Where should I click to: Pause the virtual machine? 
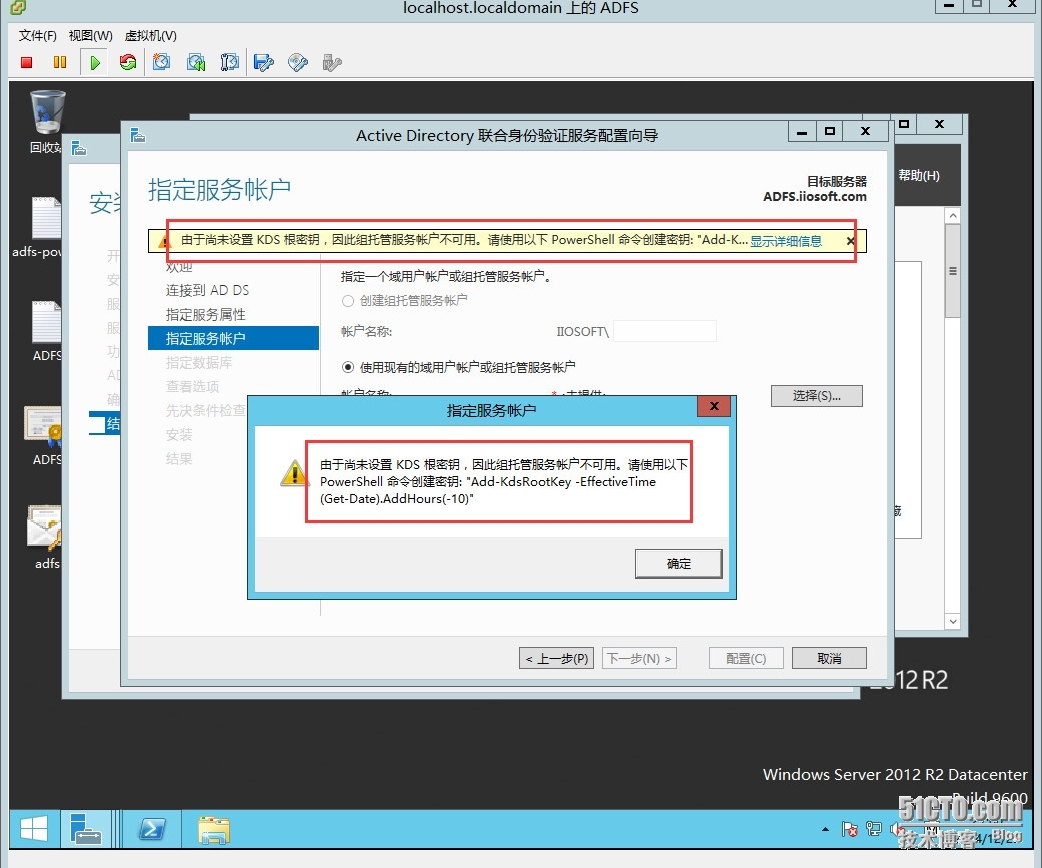[60, 62]
